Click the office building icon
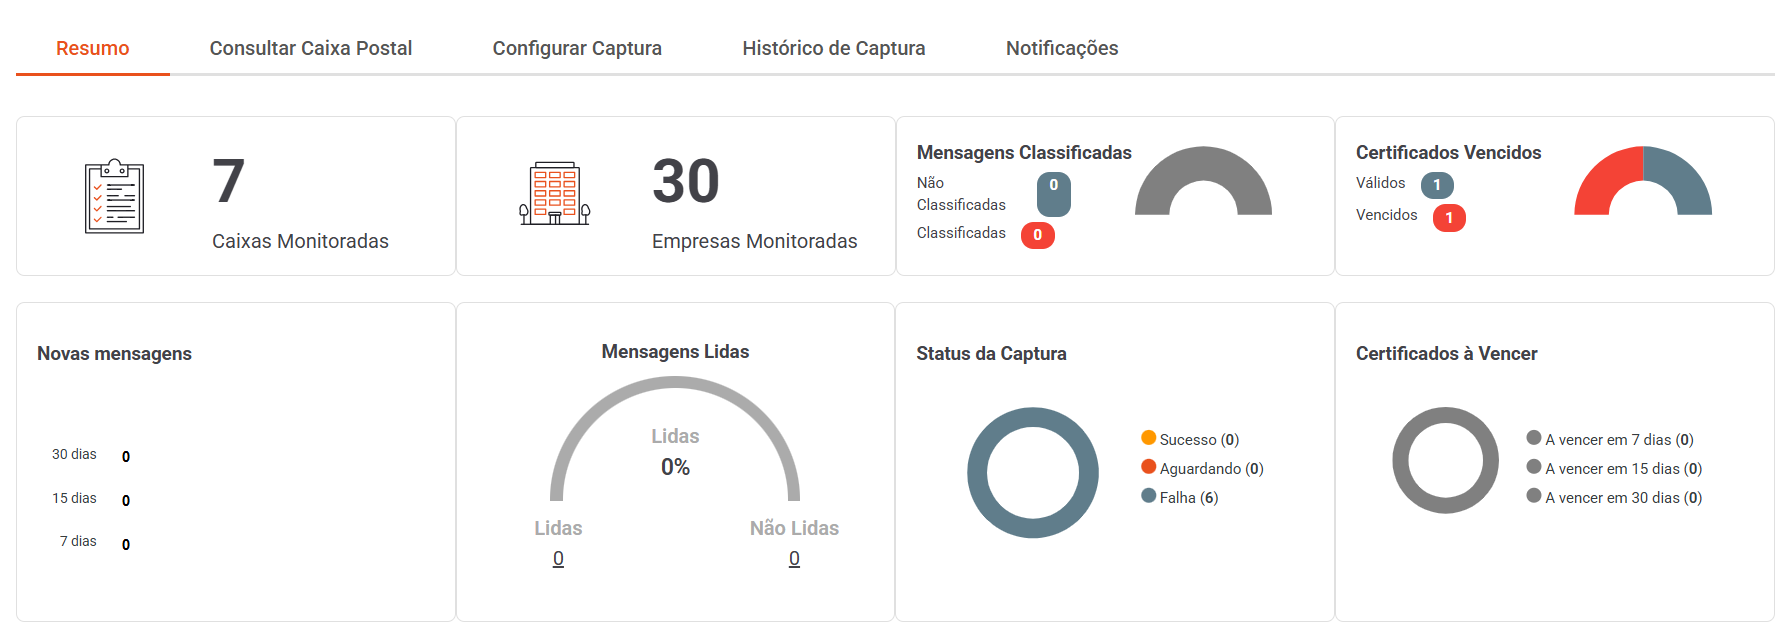Viewport: 1791px width, 641px height. click(555, 193)
